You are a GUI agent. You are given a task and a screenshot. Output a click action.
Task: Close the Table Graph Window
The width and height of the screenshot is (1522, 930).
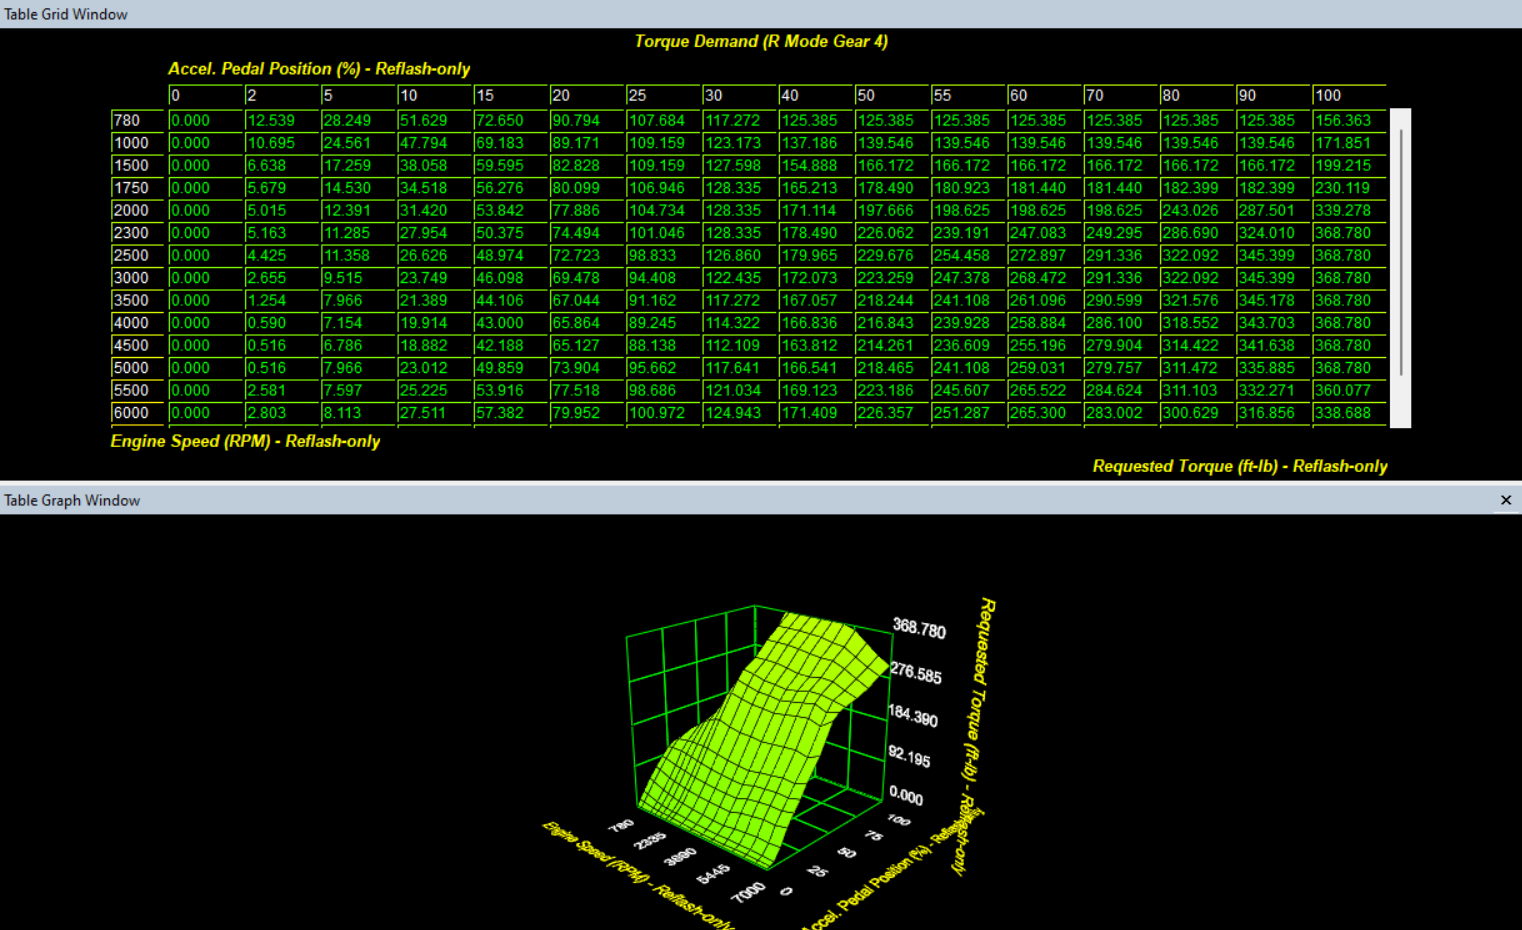[x=1506, y=500]
